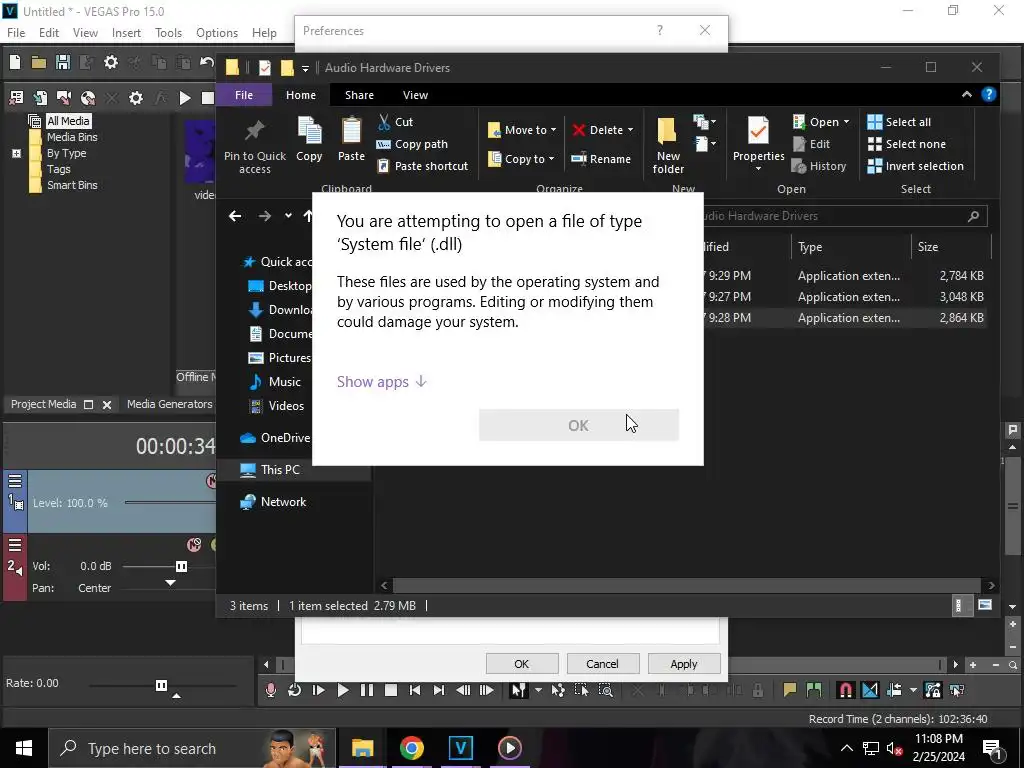Open audio track 2 hamburger menu
Image resolution: width=1024 pixels, height=768 pixels.
click(x=15, y=545)
